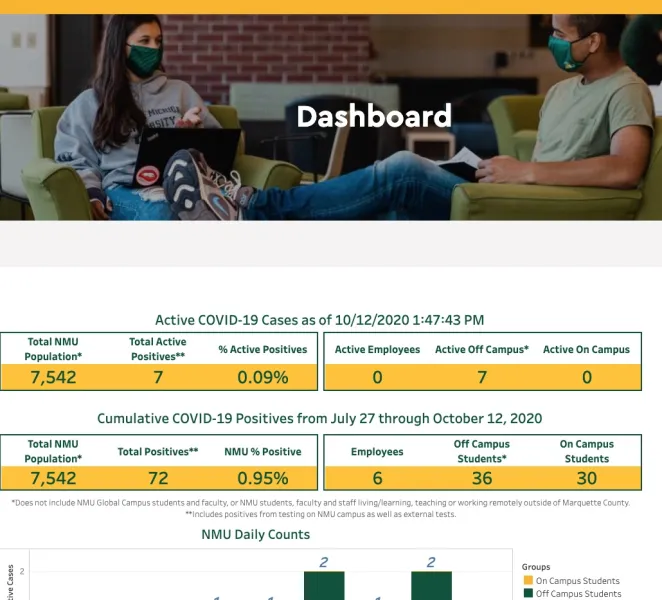662x600 pixels.
Task: Click the Active On Campus header
Action: click(586, 350)
